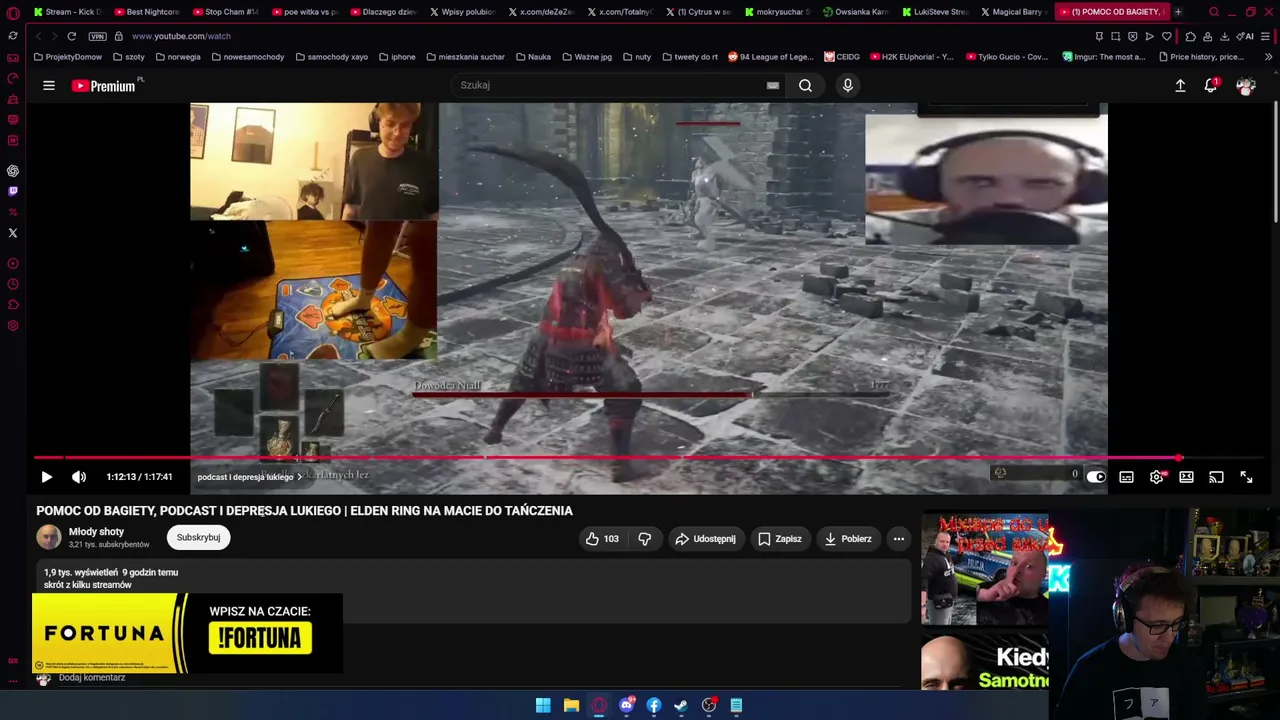The height and width of the screenshot is (720, 1280).
Task: Add page to favorites heart icon
Action: [x=1166, y=36]
